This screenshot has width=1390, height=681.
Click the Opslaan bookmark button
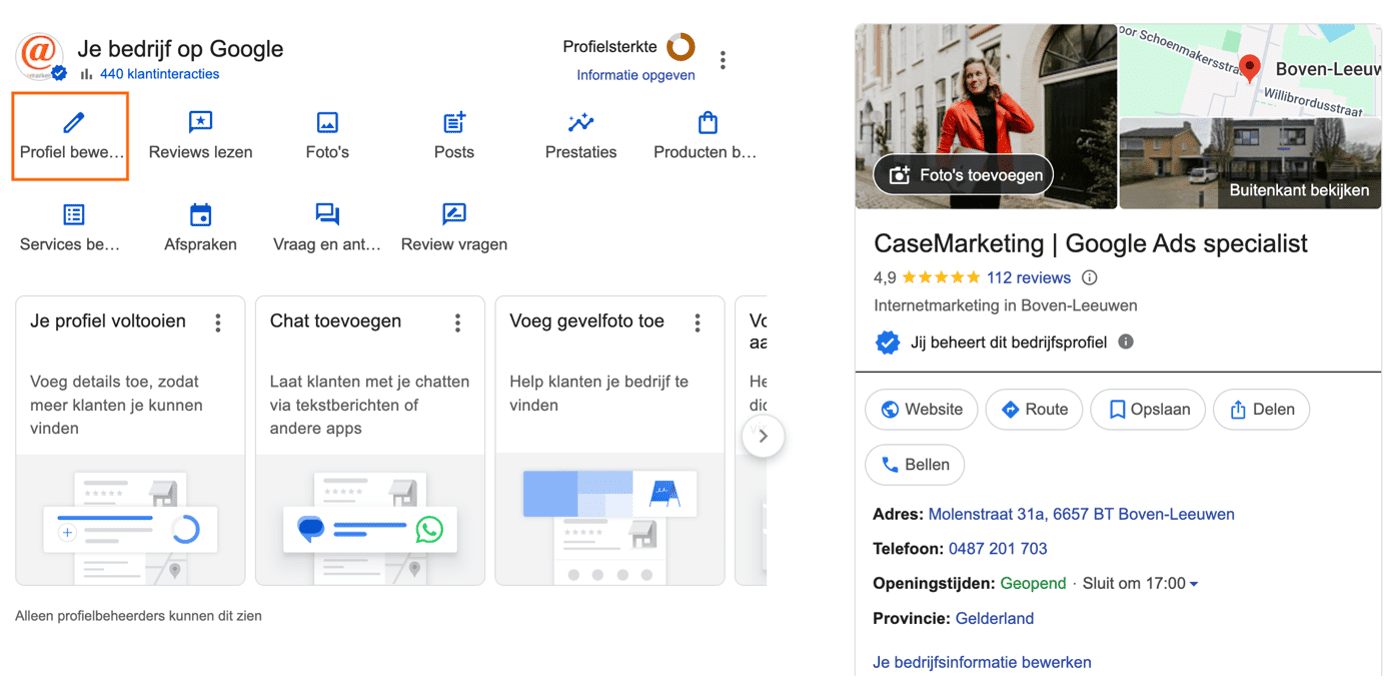point(1148,409)
